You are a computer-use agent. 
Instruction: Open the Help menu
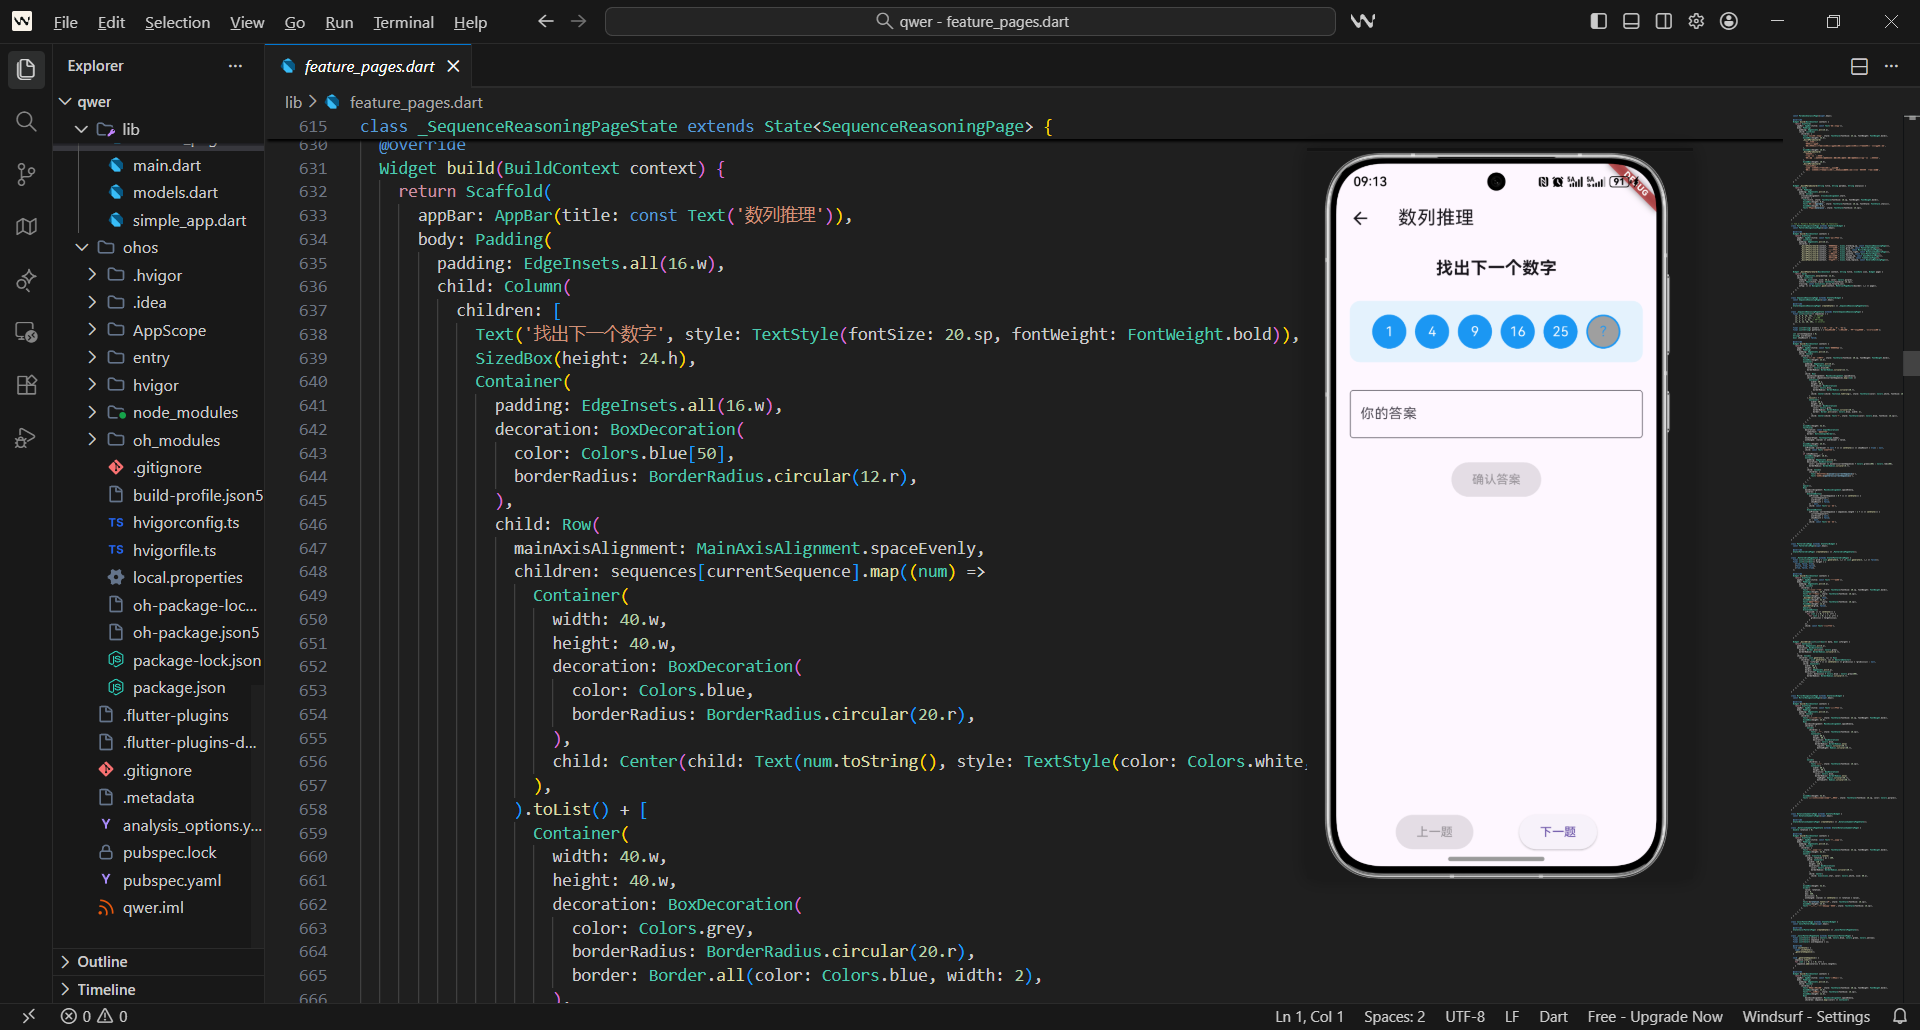(x=470, y=22)
